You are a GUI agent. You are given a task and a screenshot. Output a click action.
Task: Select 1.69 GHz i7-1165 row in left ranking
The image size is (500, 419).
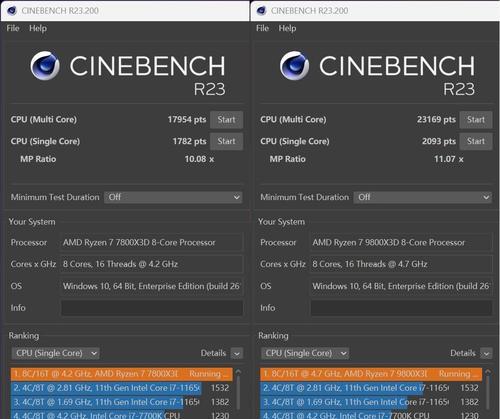[x=122, y=402]
